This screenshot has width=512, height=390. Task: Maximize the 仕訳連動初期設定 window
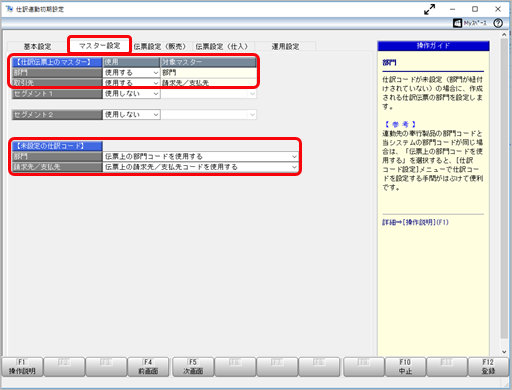pos(475,9)
